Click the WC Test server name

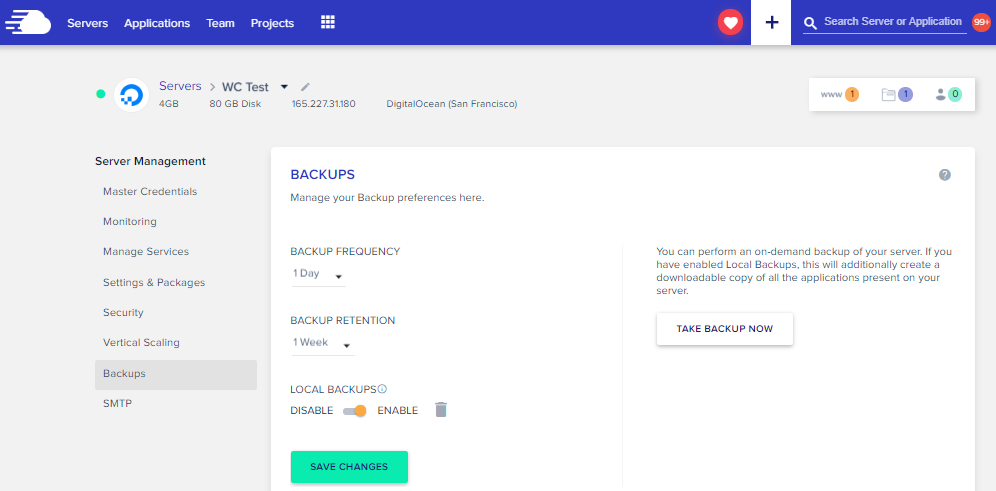click(245, 87)
